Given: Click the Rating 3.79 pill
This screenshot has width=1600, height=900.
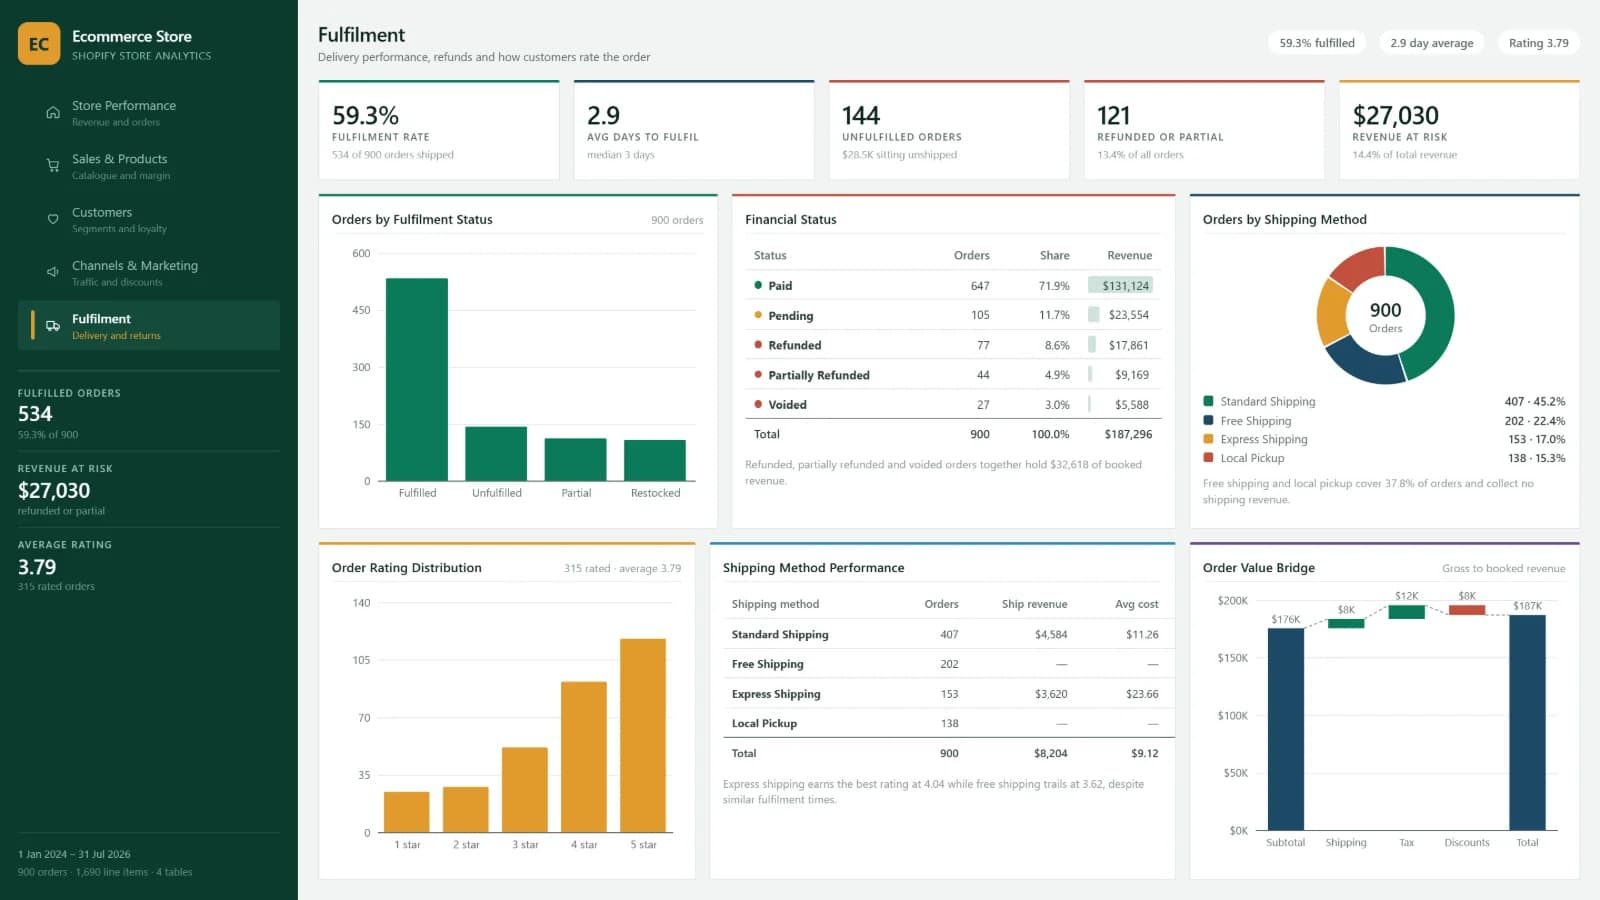Looking at the screenshot, I should click(1538, 43).
